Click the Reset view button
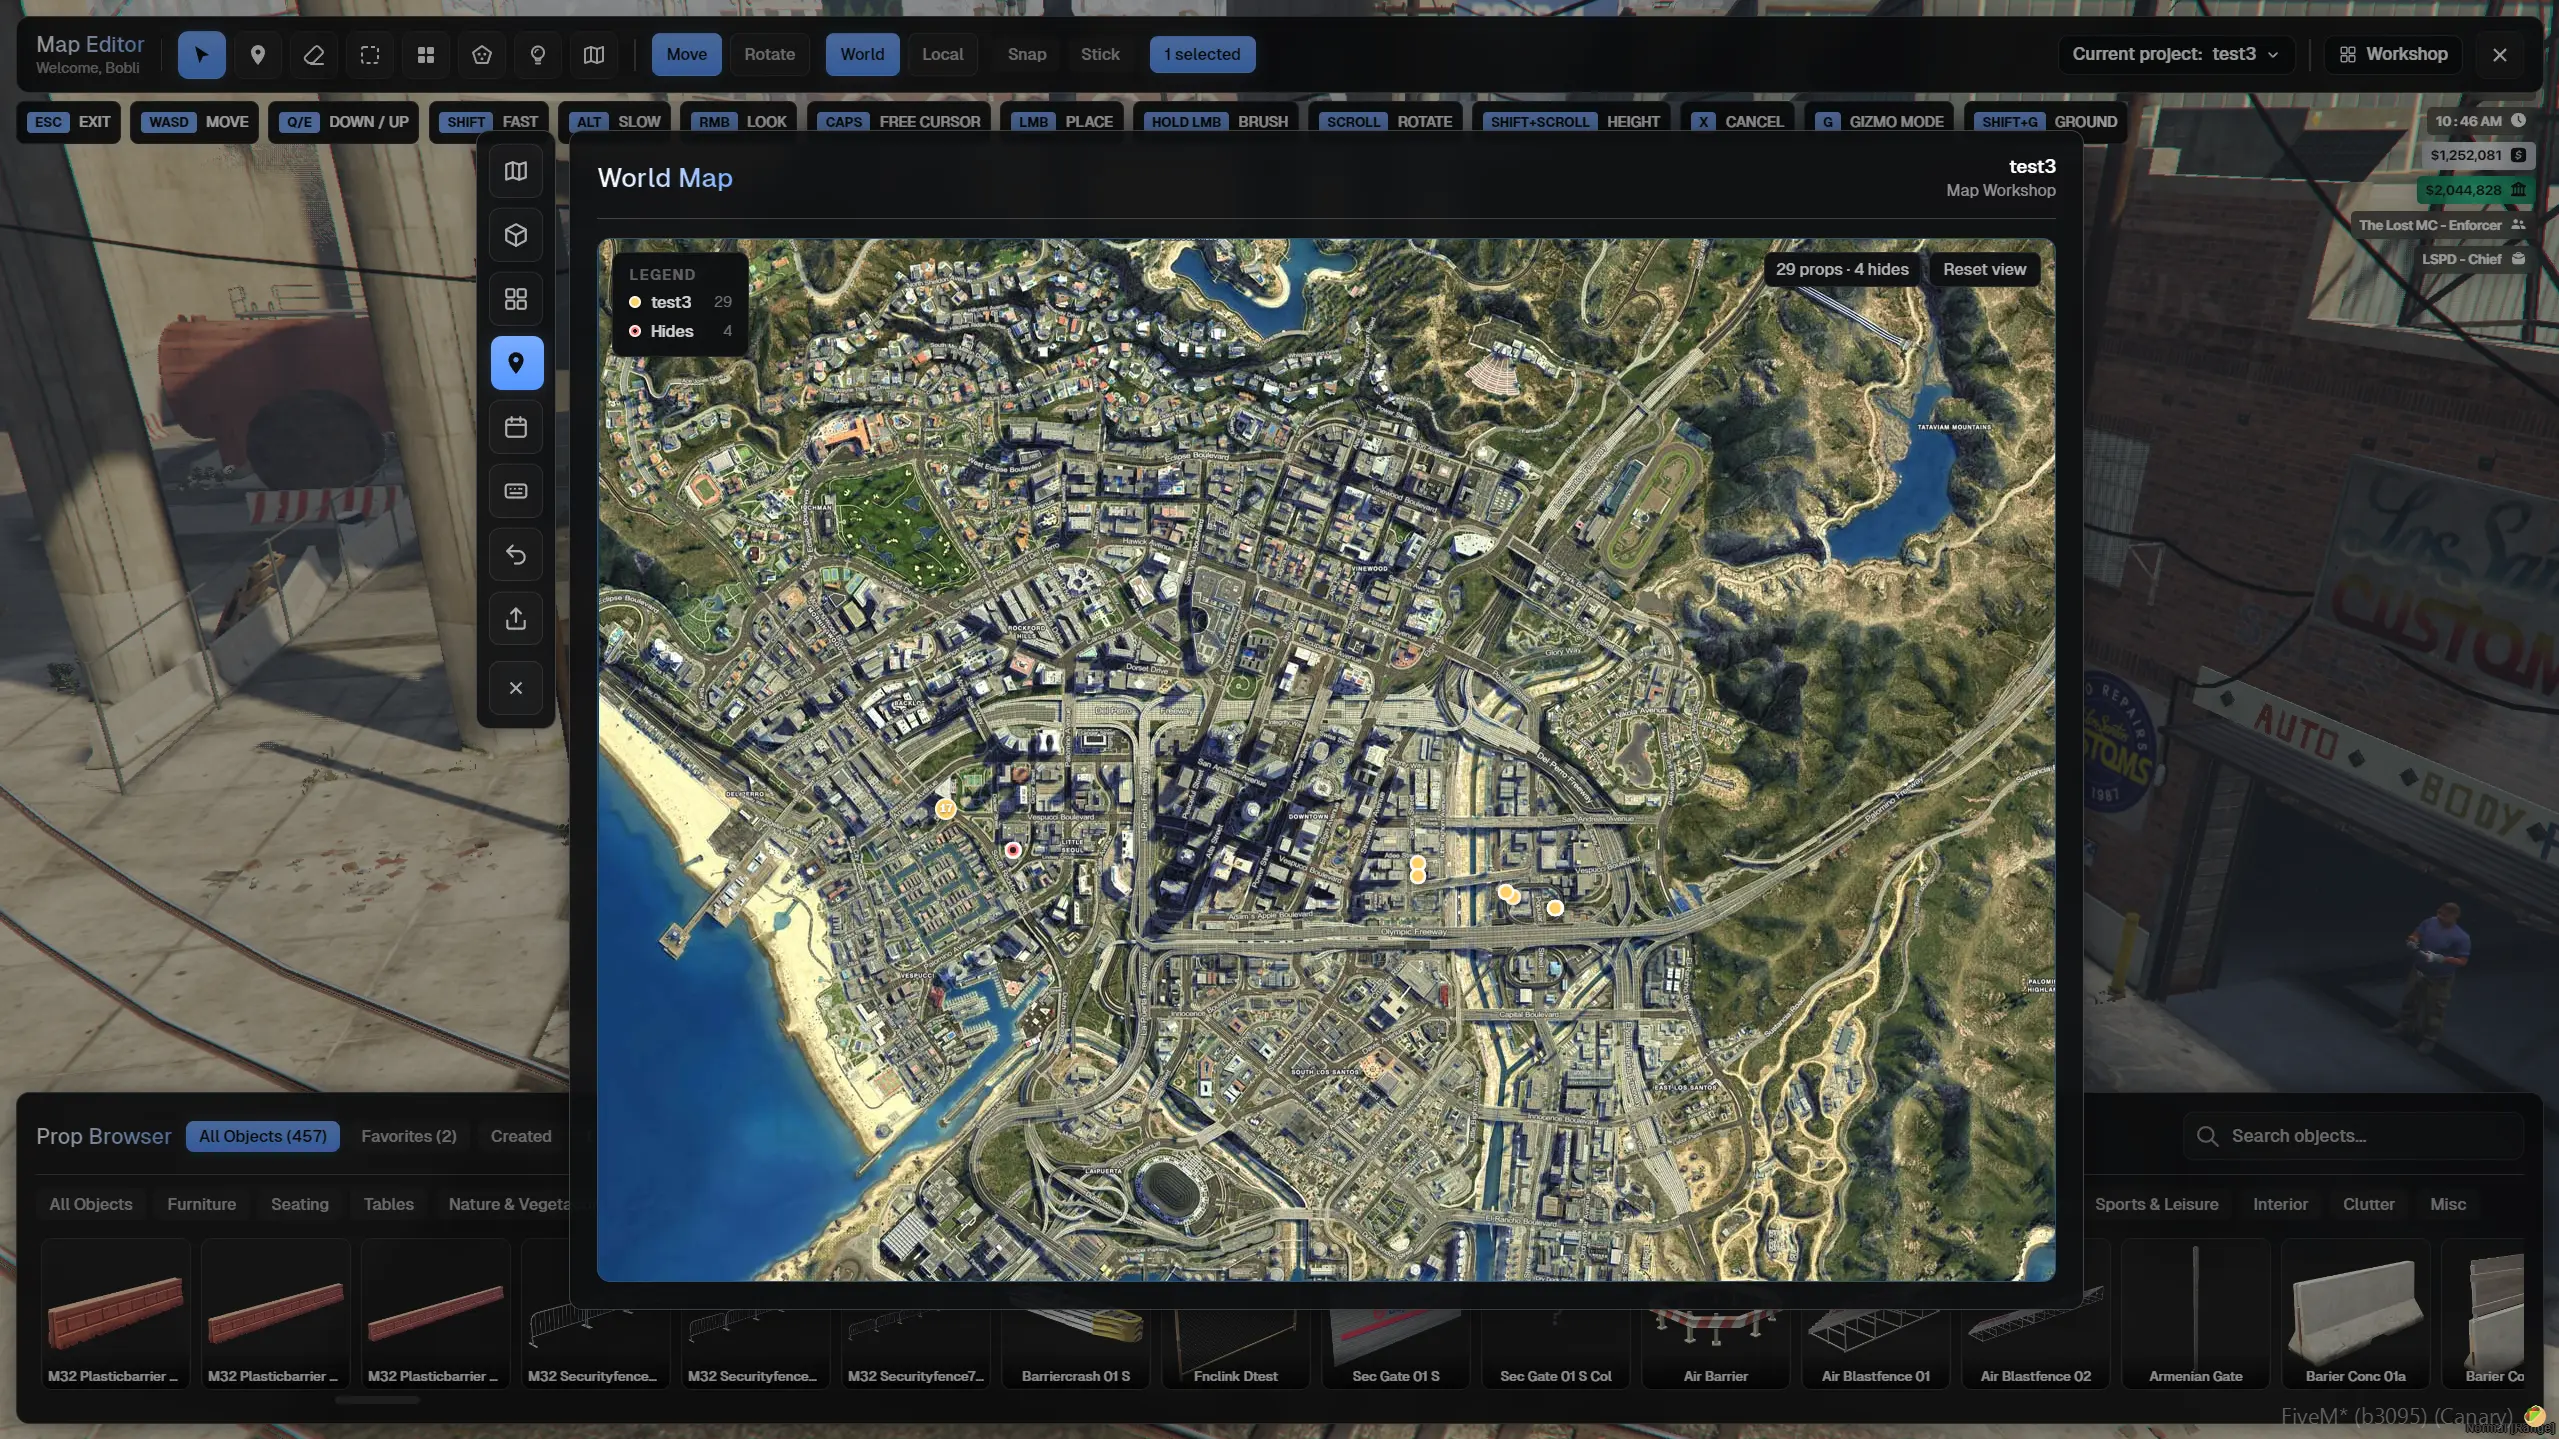Screen dimensions: 2559x1439 (1984, 270)
